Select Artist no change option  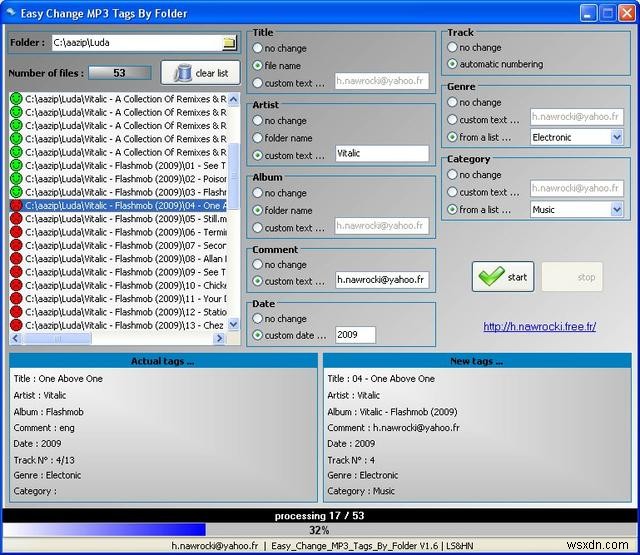pos(258,120)
